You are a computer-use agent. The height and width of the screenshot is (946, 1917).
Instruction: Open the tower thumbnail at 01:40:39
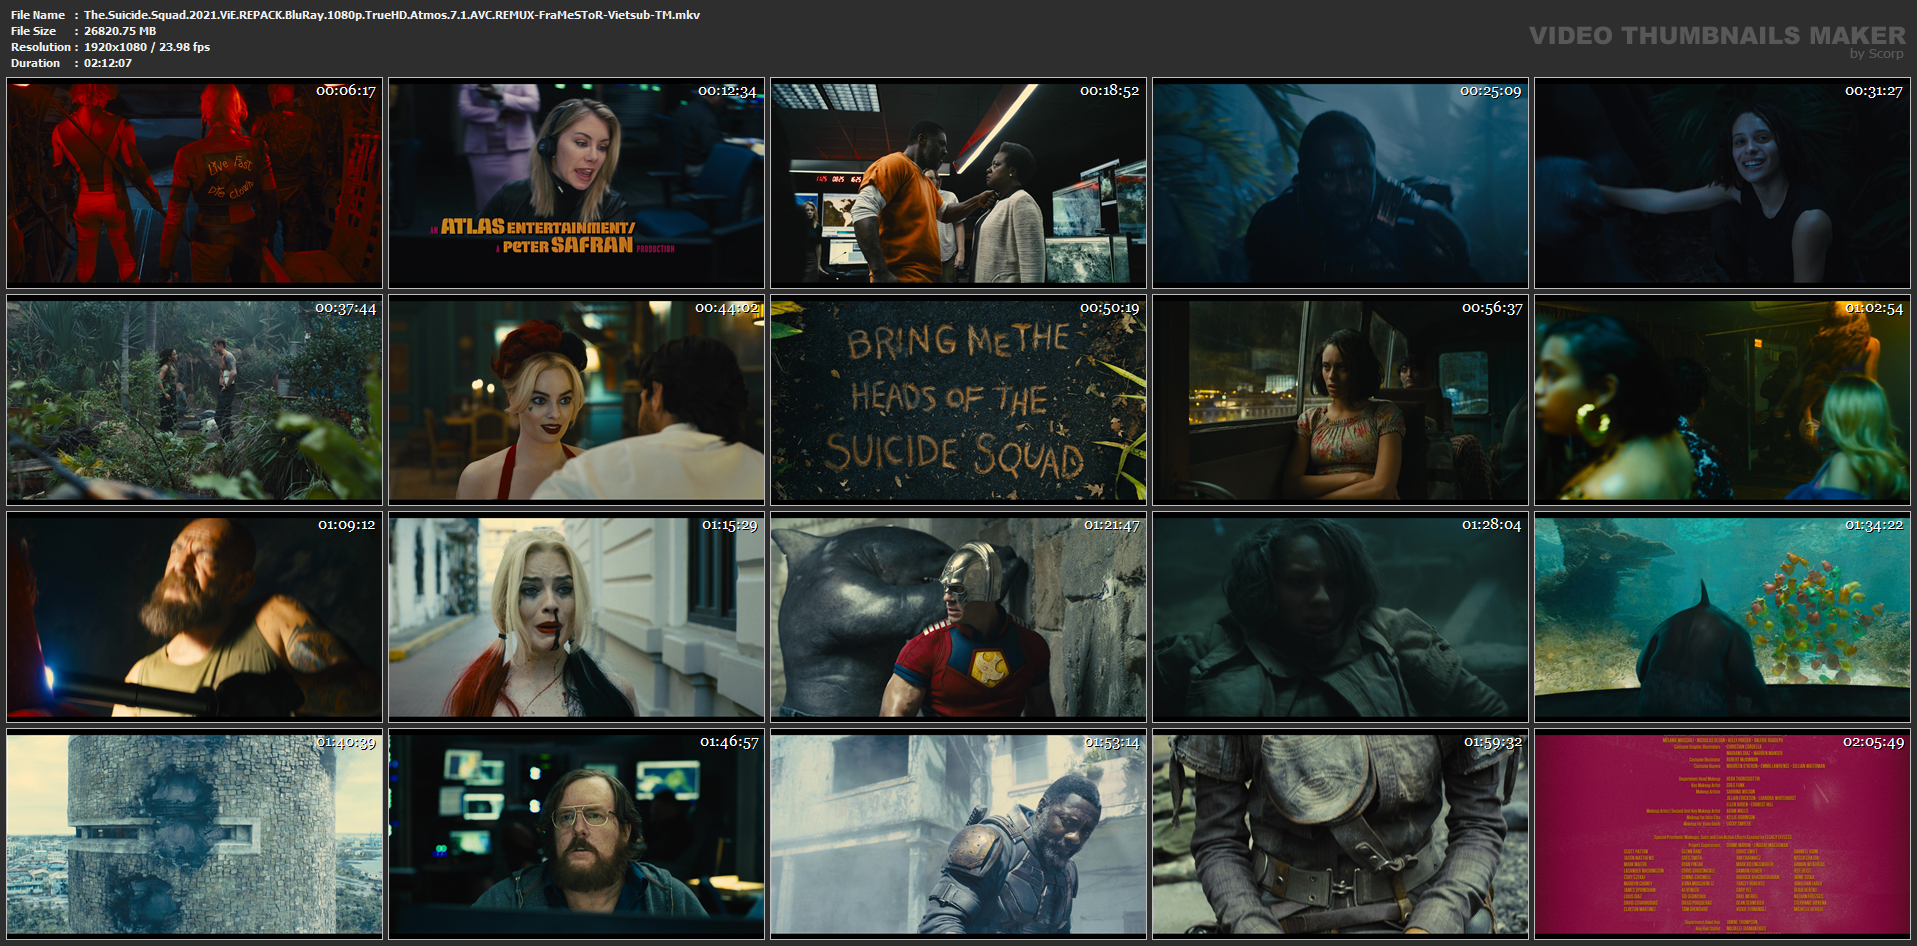point(194,834)
